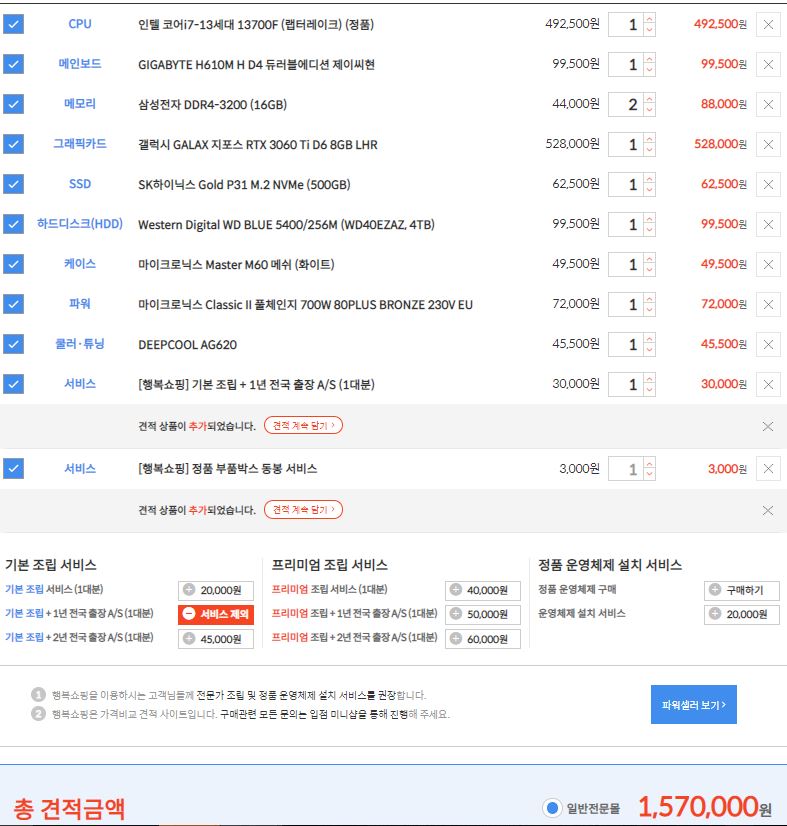
Task: Toggle the 메모리 row checkbox
Action: coord(13,104)
